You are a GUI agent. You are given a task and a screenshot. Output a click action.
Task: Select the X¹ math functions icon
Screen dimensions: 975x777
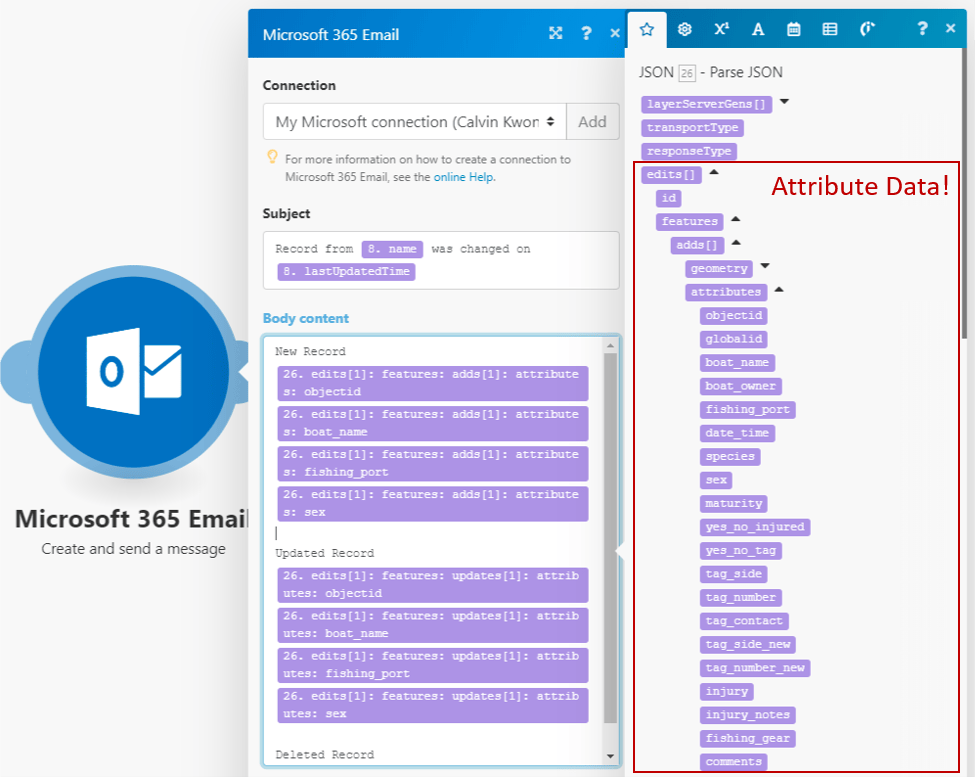click(721, 29)
